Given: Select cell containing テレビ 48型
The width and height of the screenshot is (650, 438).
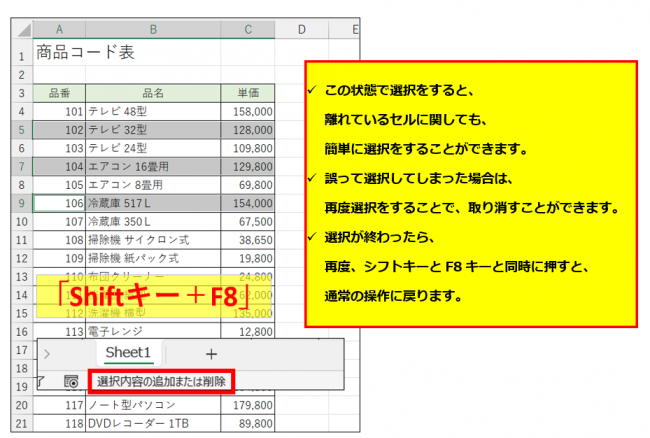Looking at the screenshot, I should (x=153, y=111).
